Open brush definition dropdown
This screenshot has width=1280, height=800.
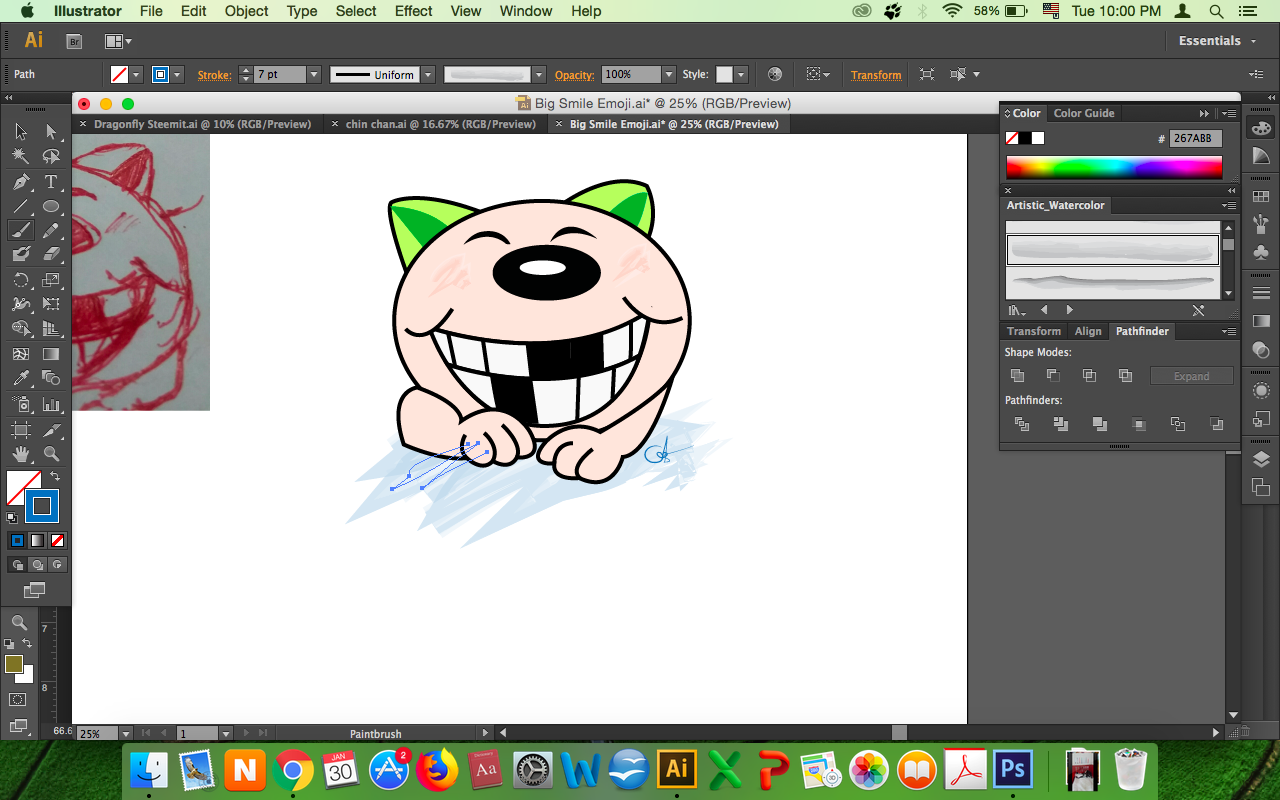coord(539,74)
